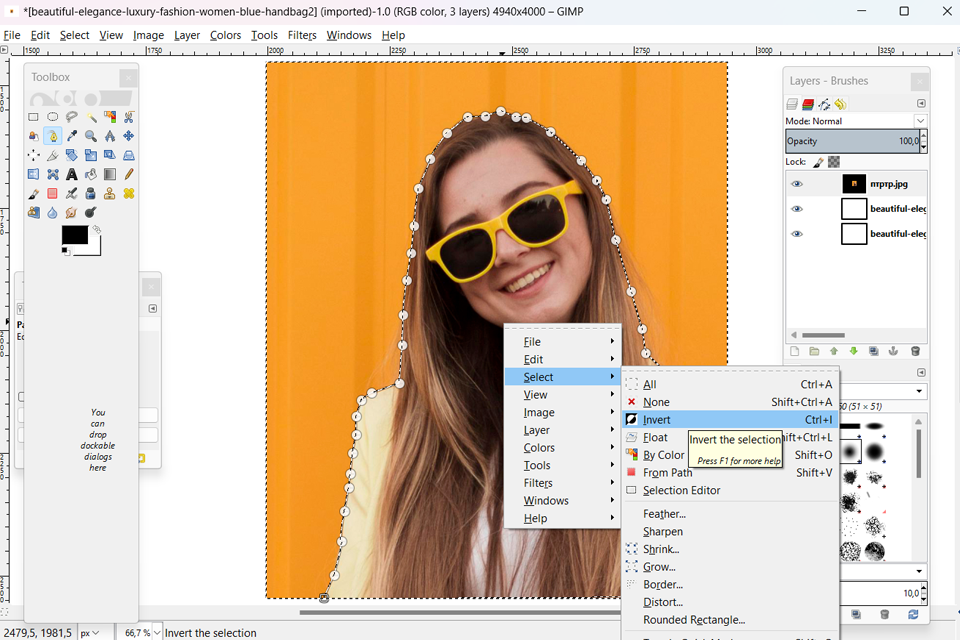Expand the Colors submenu in context menu

pos(562,448)
